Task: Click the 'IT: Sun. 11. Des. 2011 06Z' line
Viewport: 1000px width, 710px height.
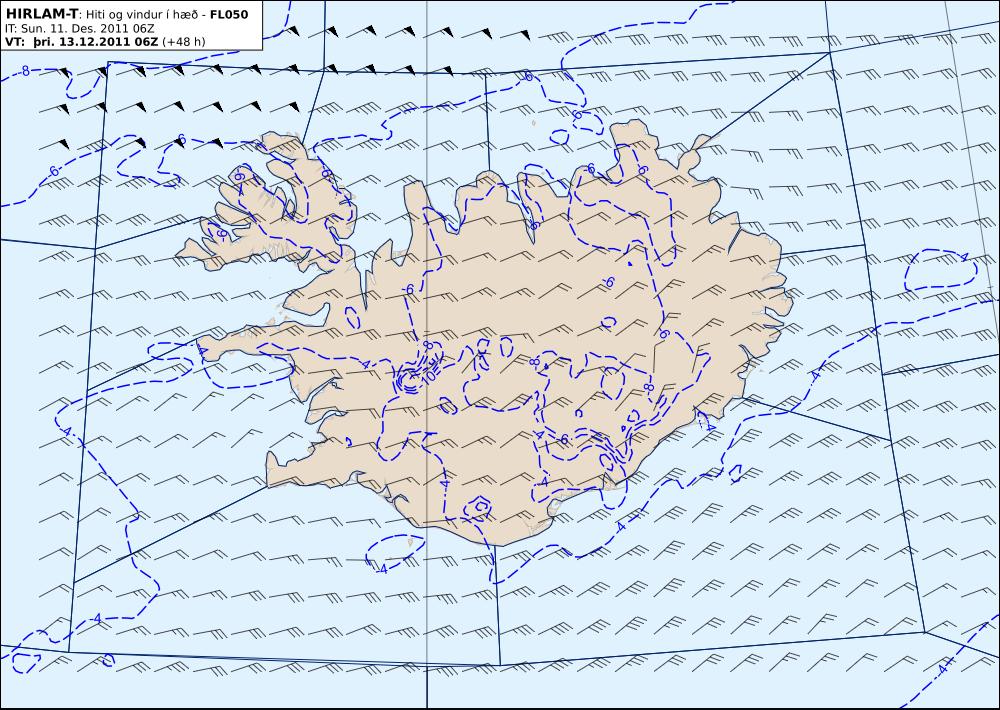Action: point(80,29)
